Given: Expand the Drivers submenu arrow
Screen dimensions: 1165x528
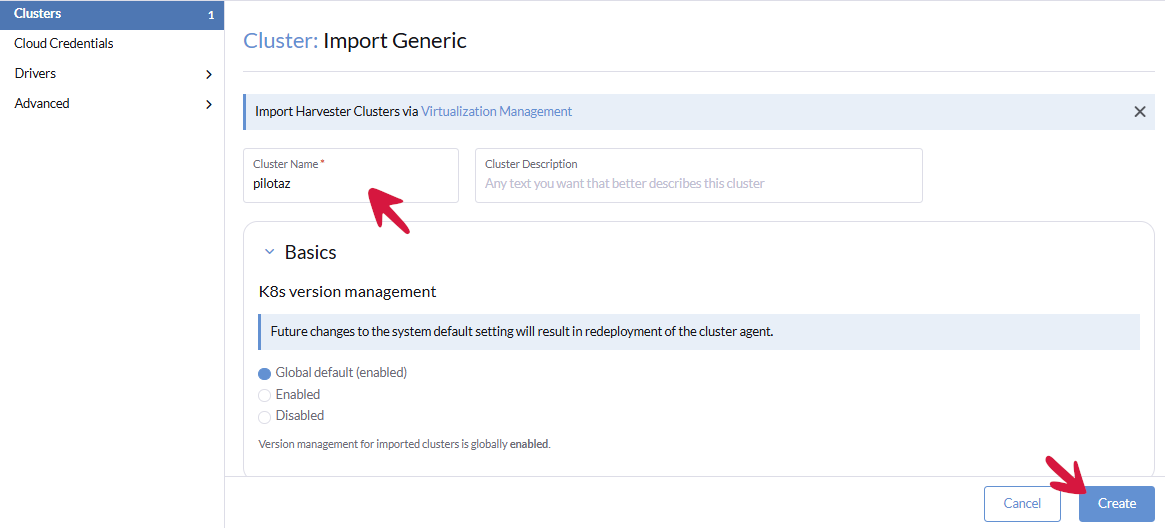Looking at the screenshot, I should click(209, 74).
